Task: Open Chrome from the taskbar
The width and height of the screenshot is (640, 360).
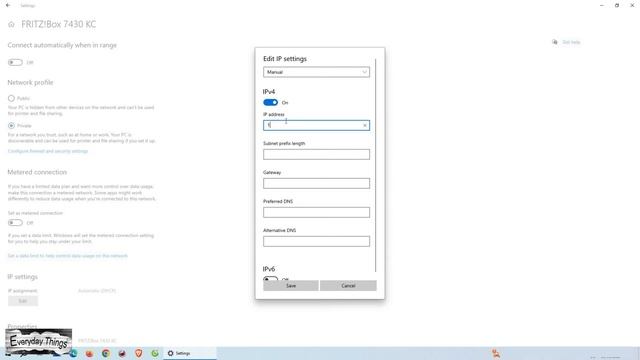Action: click(x=106, y=353)
